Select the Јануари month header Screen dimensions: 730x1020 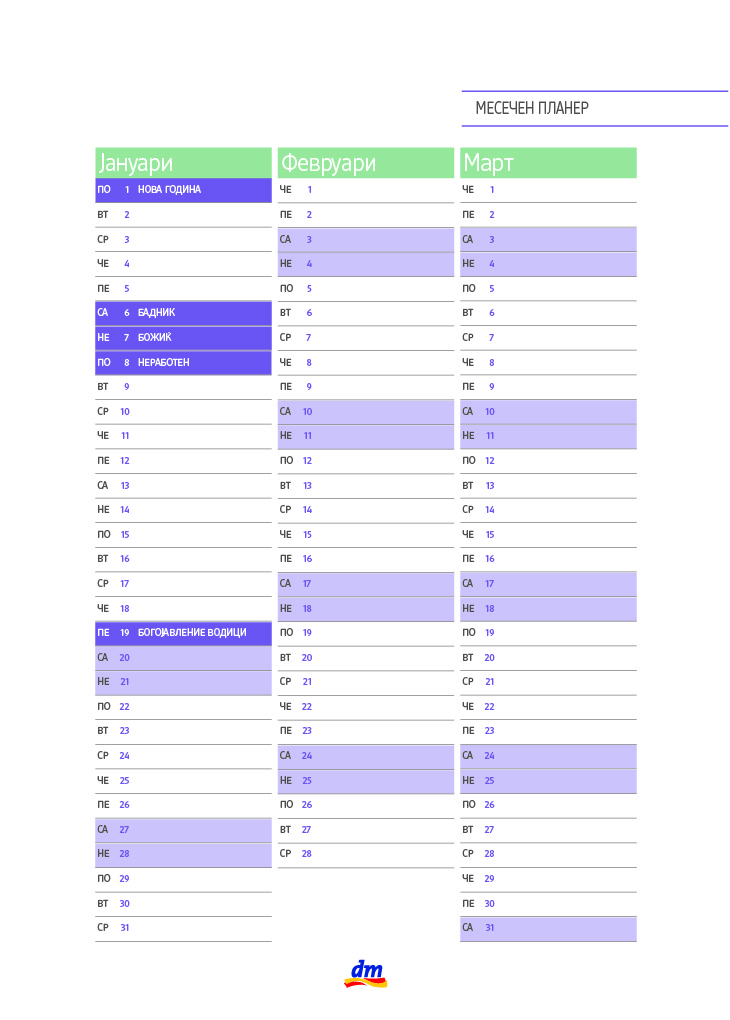(183, 163)
